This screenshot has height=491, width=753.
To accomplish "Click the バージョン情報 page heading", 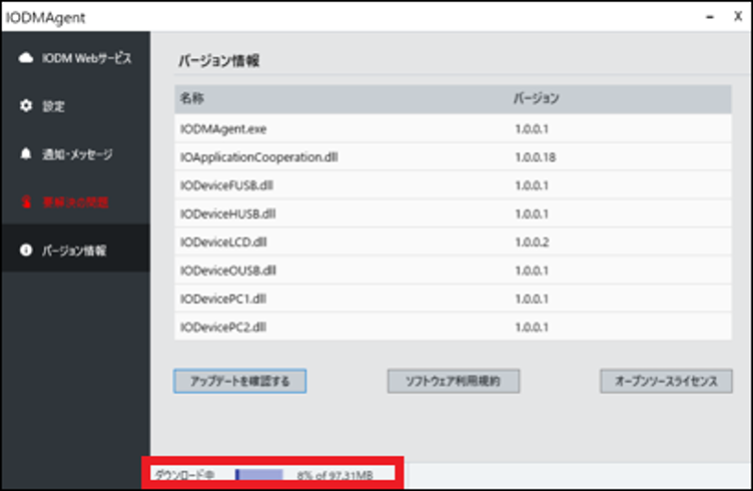I will coord(219,61).
